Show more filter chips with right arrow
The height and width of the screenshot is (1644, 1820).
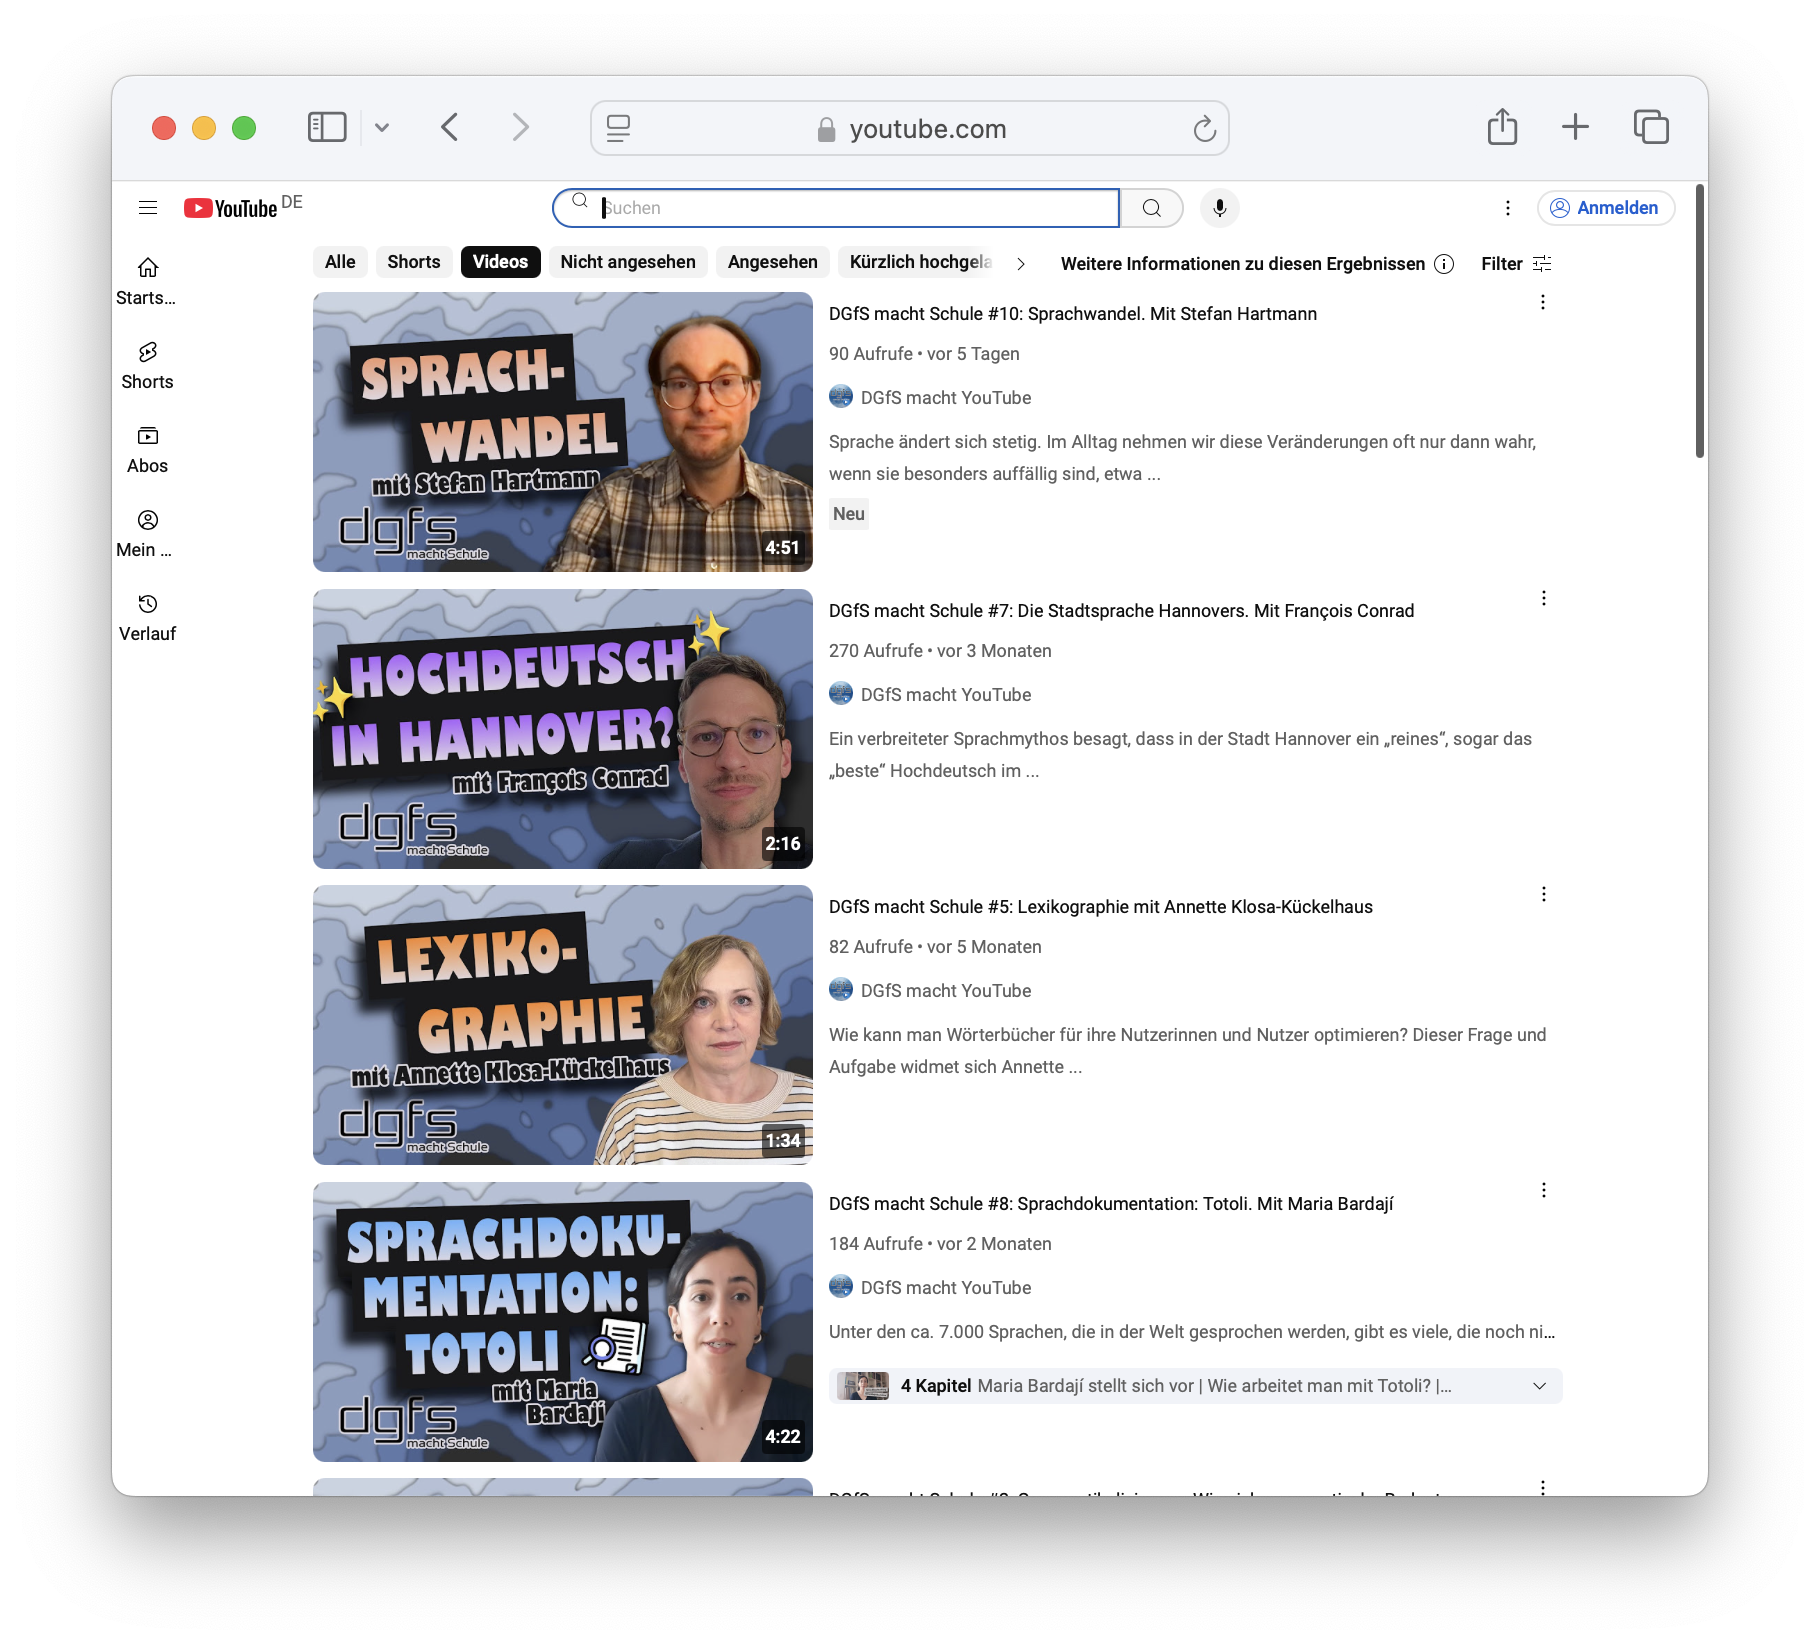(1021, 264)
